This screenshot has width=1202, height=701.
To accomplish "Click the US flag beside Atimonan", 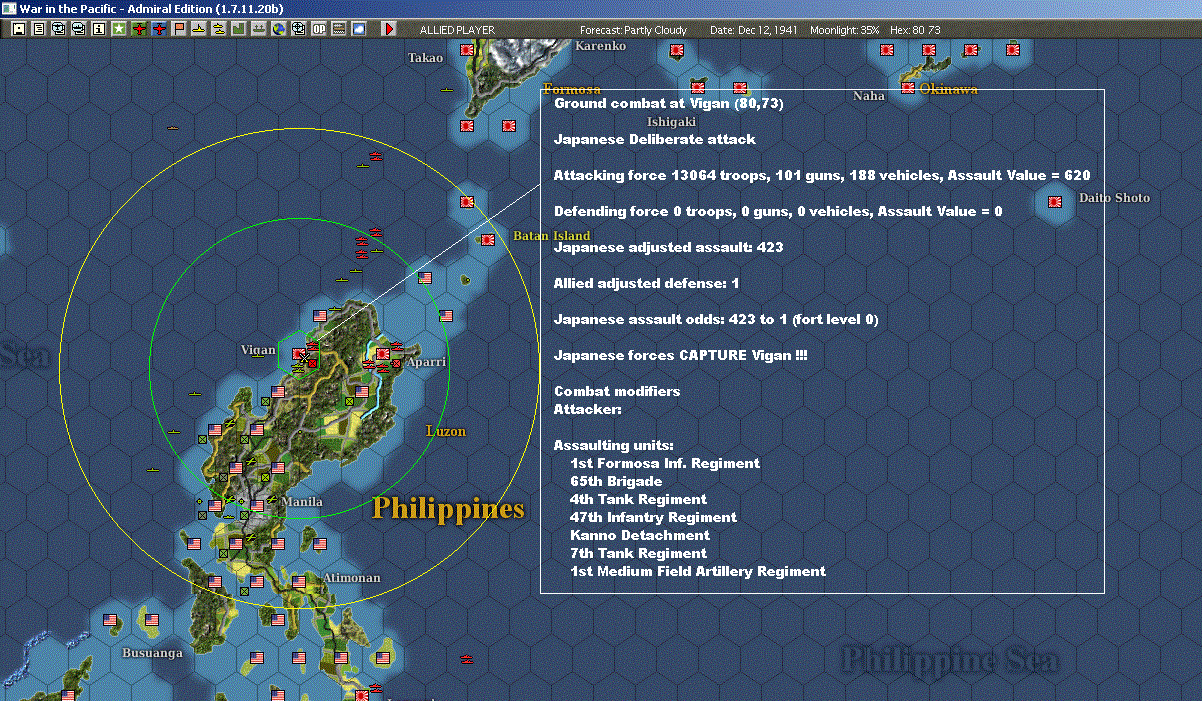I will (299, 581).
